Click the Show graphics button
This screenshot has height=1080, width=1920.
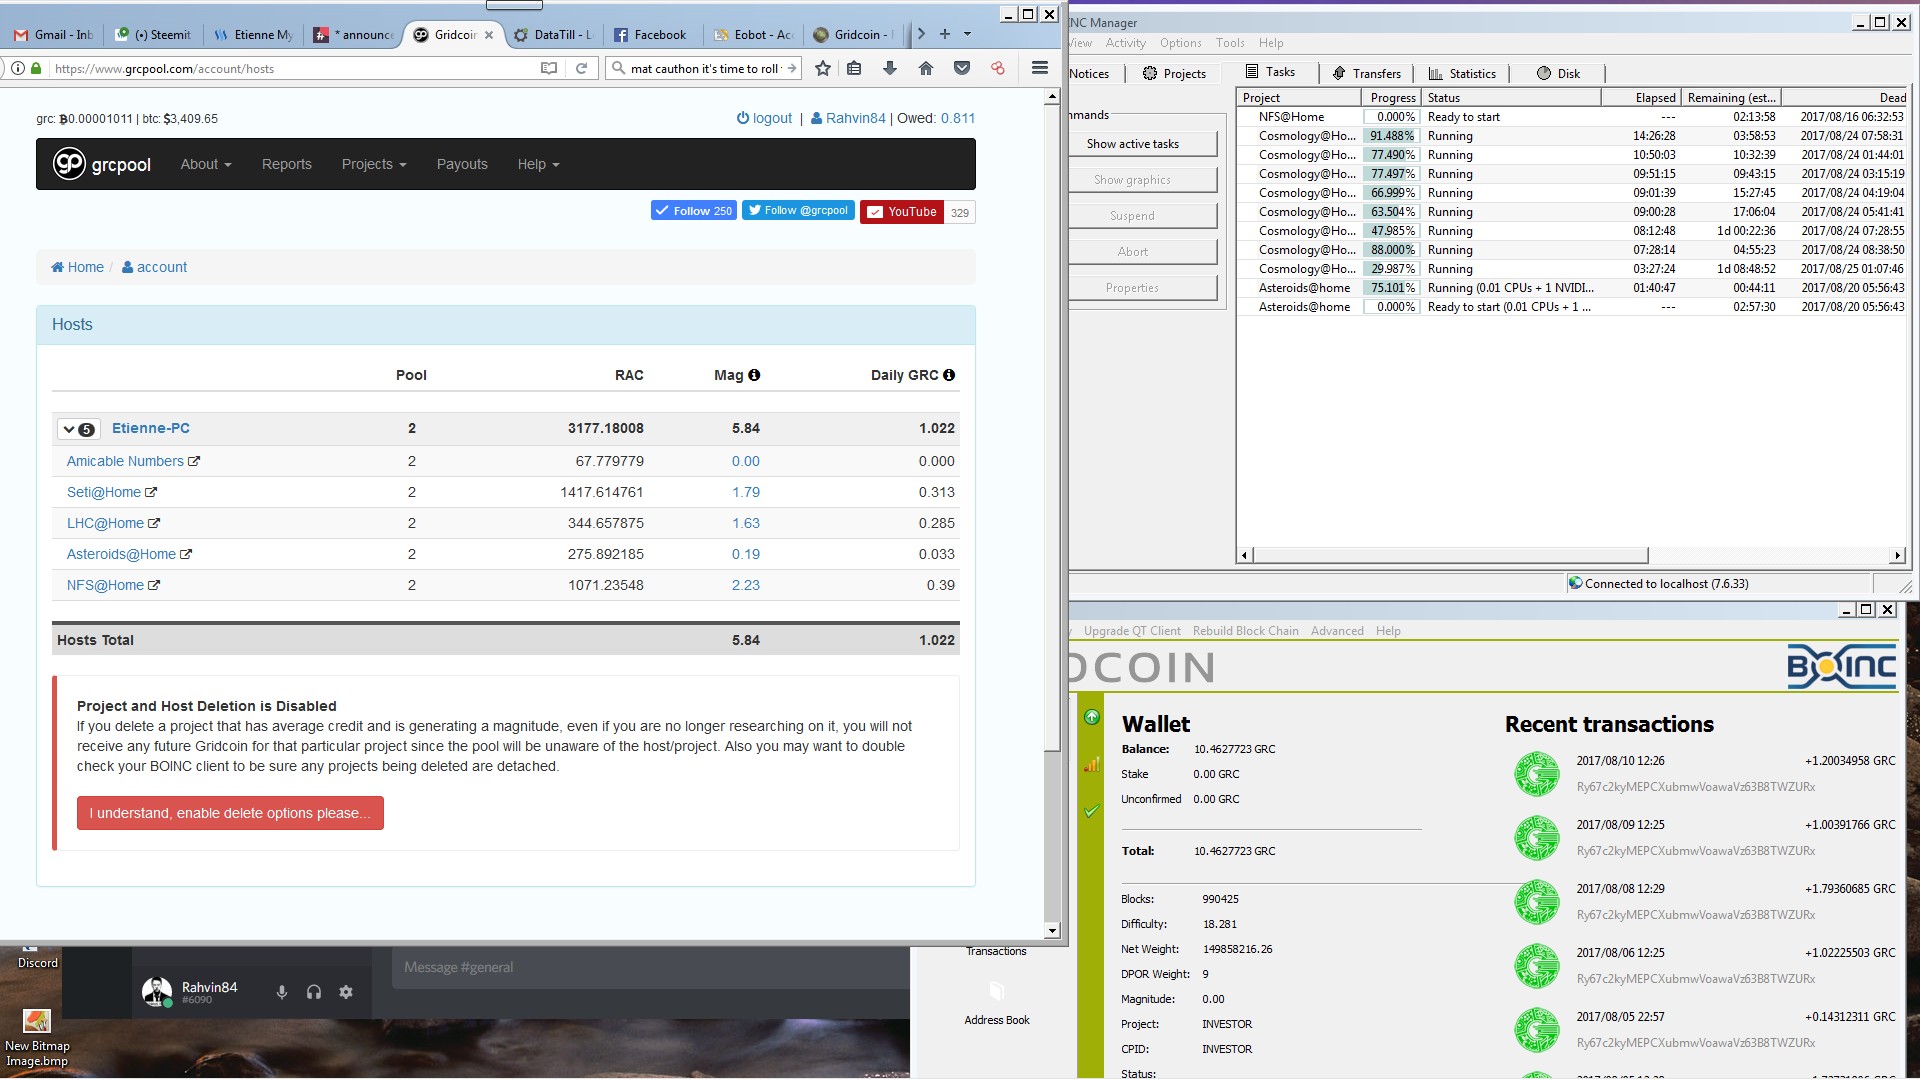pos(1130,179)
